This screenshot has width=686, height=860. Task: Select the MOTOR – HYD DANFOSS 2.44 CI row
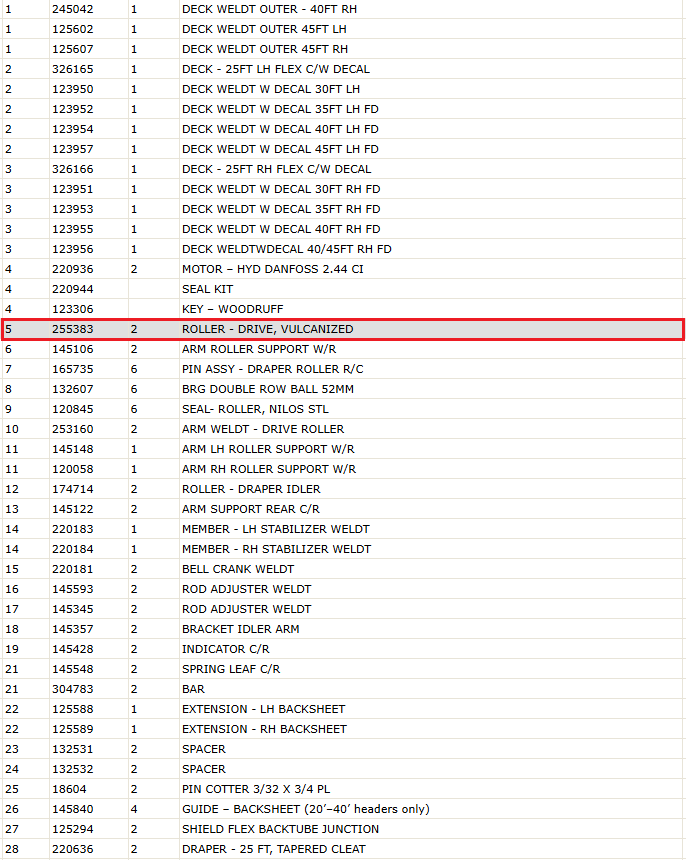pyautogui.click(x=343, y=269)
